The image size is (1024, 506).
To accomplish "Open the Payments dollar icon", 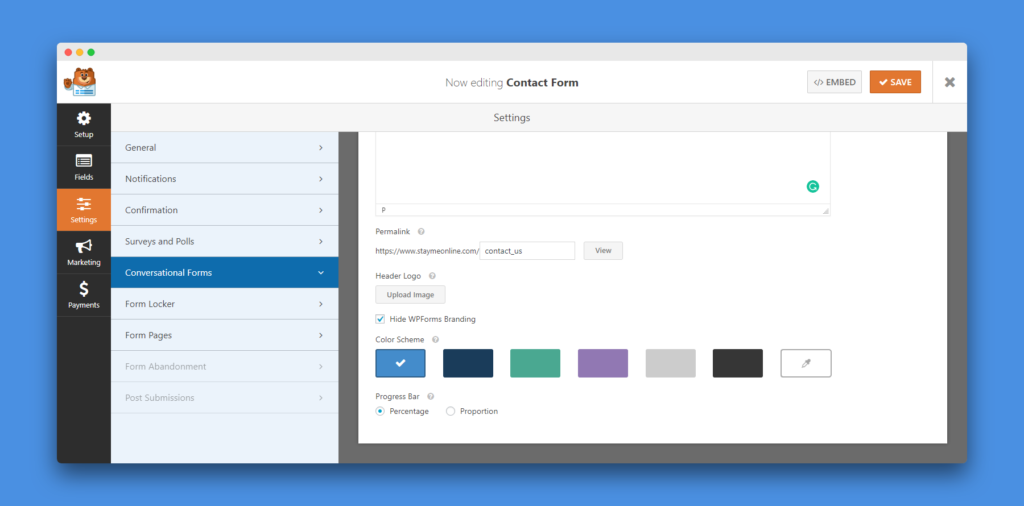I will tap(84, 290).
